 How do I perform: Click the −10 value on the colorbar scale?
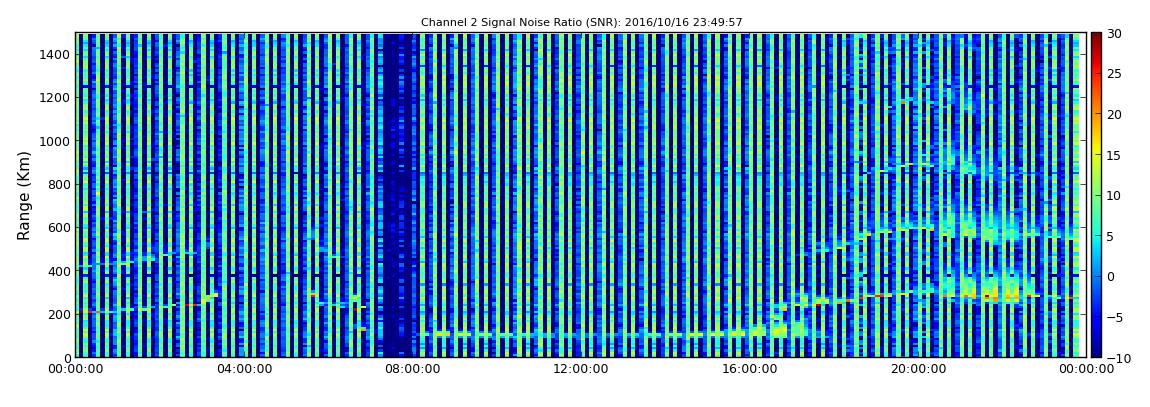tap(1119, 357)
